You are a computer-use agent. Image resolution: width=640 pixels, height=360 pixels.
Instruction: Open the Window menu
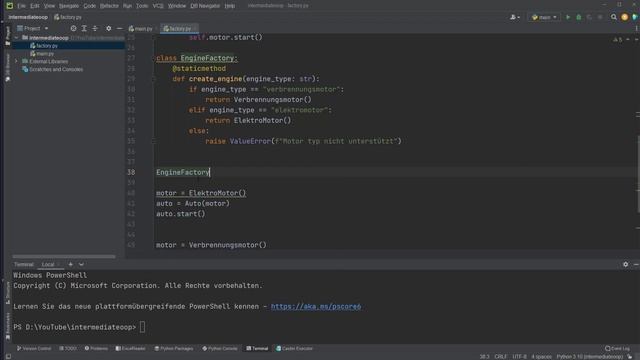click(177, 6)
